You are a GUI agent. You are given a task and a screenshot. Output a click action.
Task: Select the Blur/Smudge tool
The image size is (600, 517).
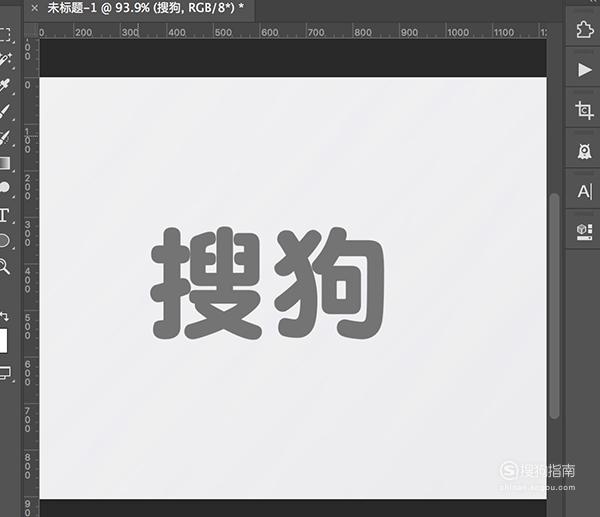coord(5,188)
